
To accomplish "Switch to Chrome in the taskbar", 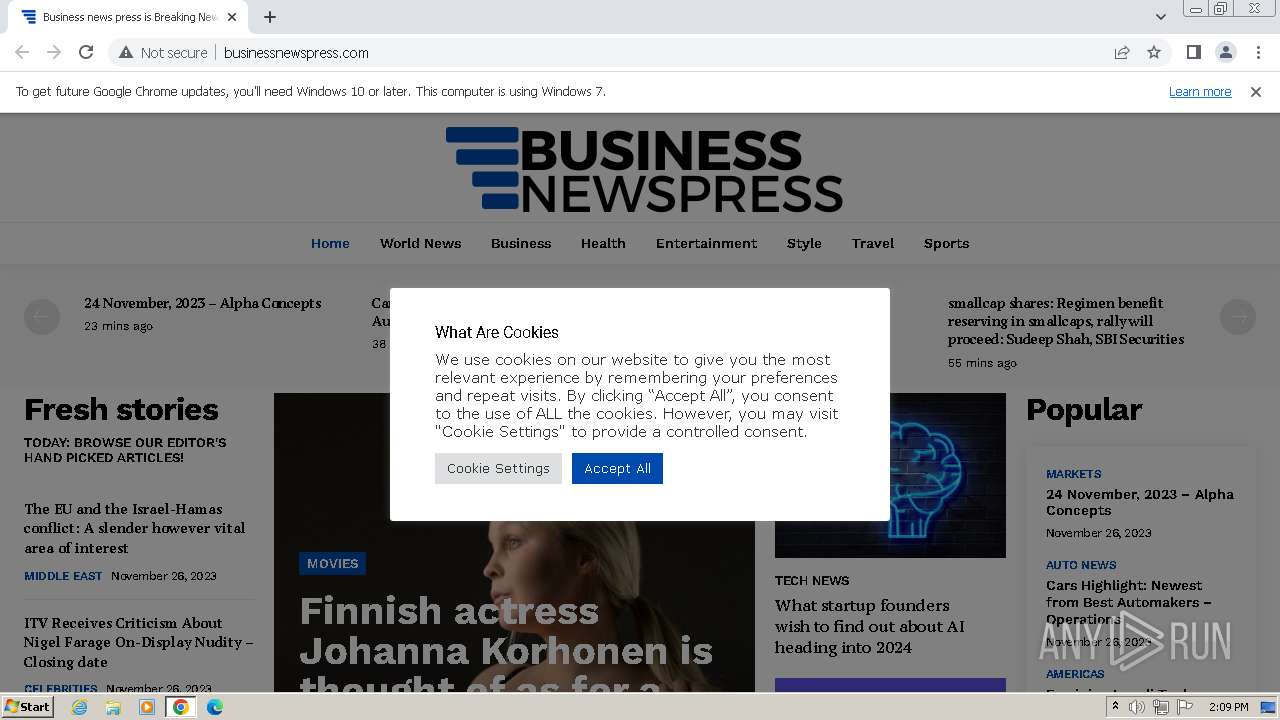I will point(181,707).
